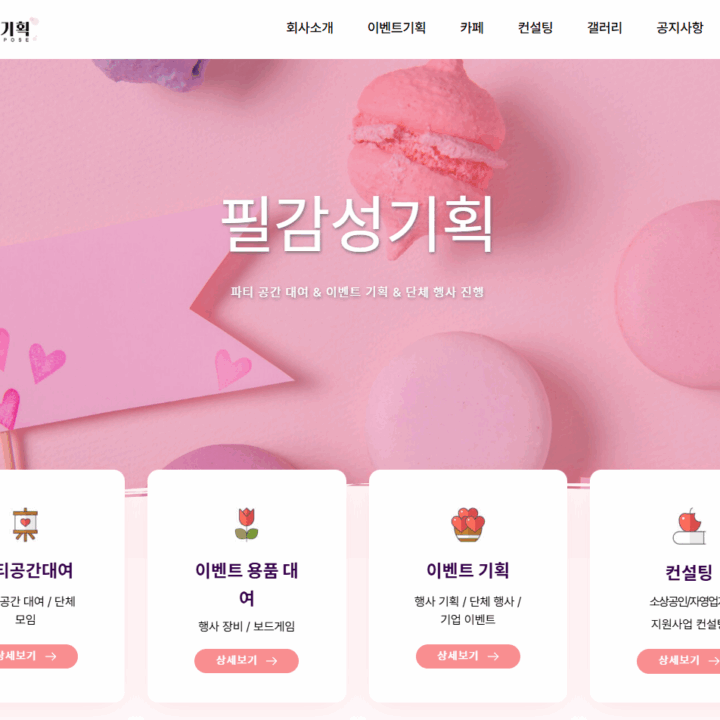Click the 컨설팅 card title

click(689, 573)
